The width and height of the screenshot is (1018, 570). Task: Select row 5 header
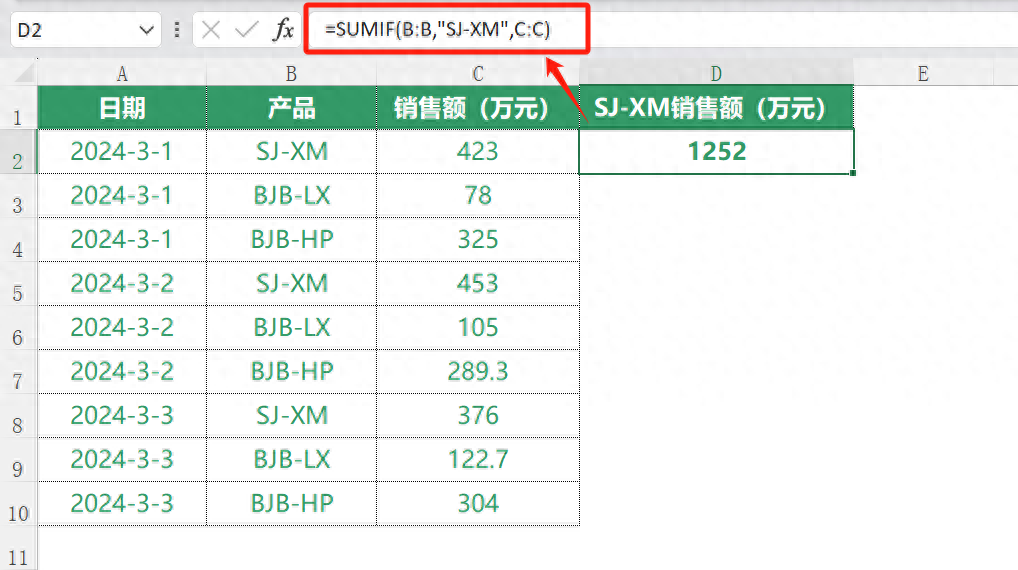click(x=18, y=284)
